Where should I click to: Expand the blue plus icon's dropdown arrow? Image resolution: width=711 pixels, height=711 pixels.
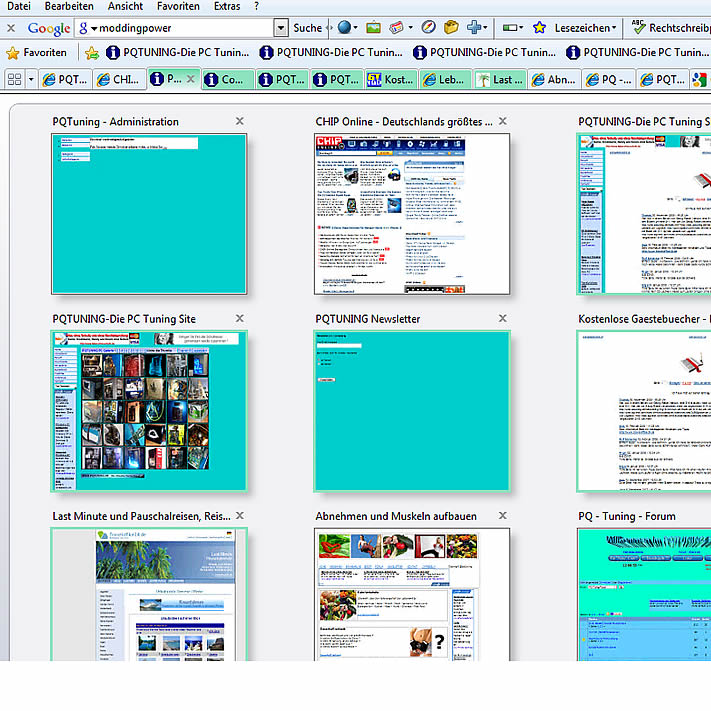point(485,28)
